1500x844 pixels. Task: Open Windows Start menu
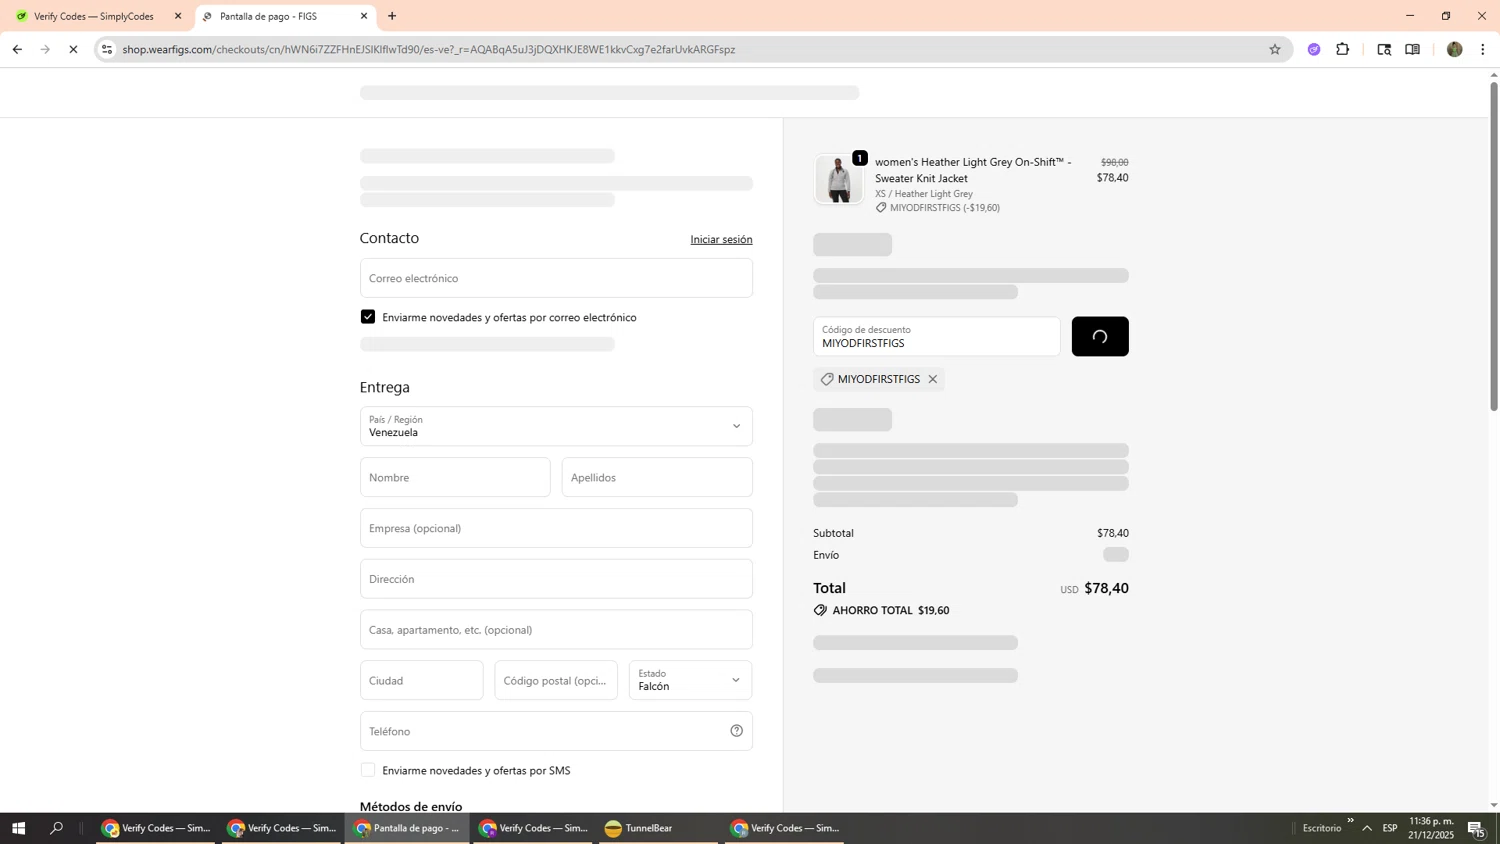pyautogui.click(x=18, y=828)
